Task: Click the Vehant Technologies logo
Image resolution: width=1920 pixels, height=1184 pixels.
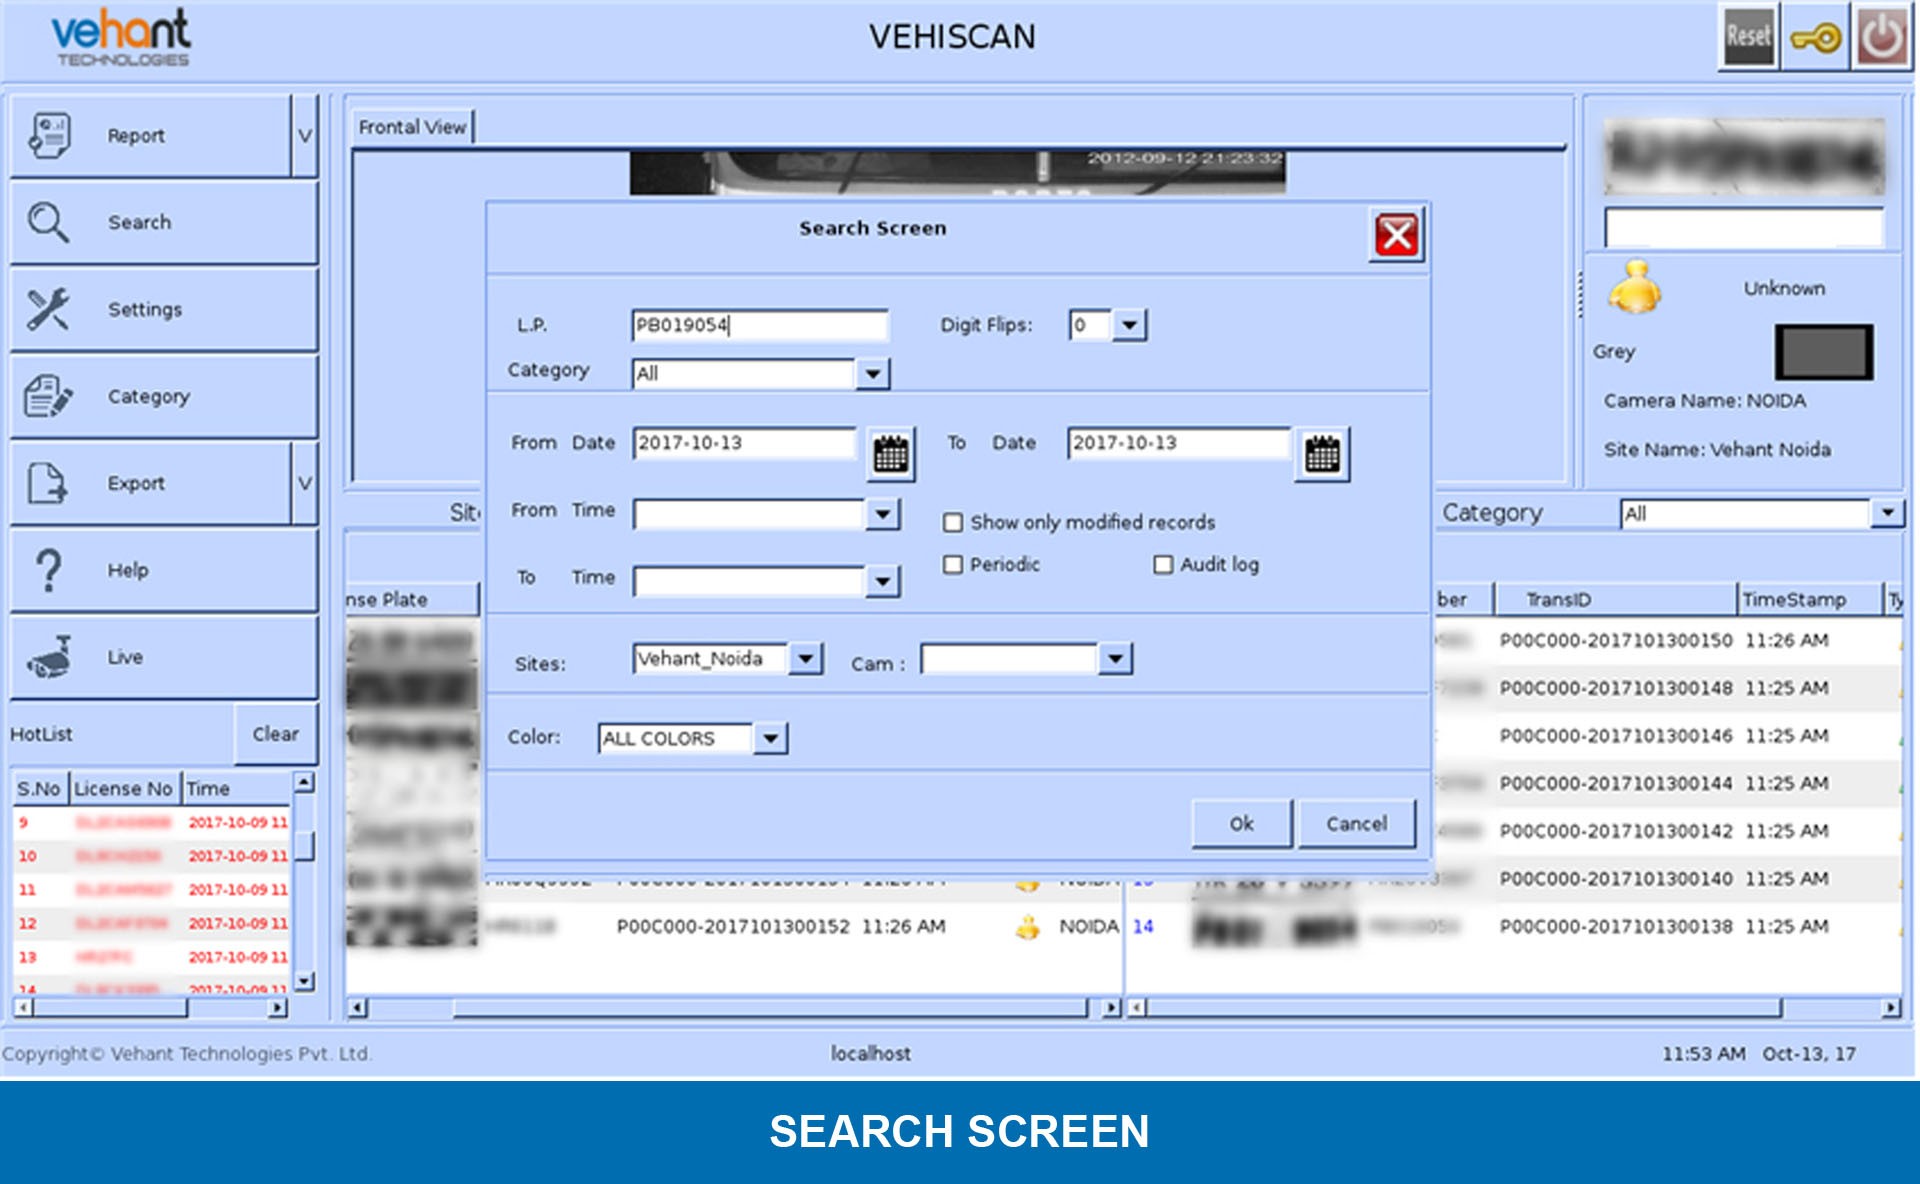Action: click(x=121, y=38)
